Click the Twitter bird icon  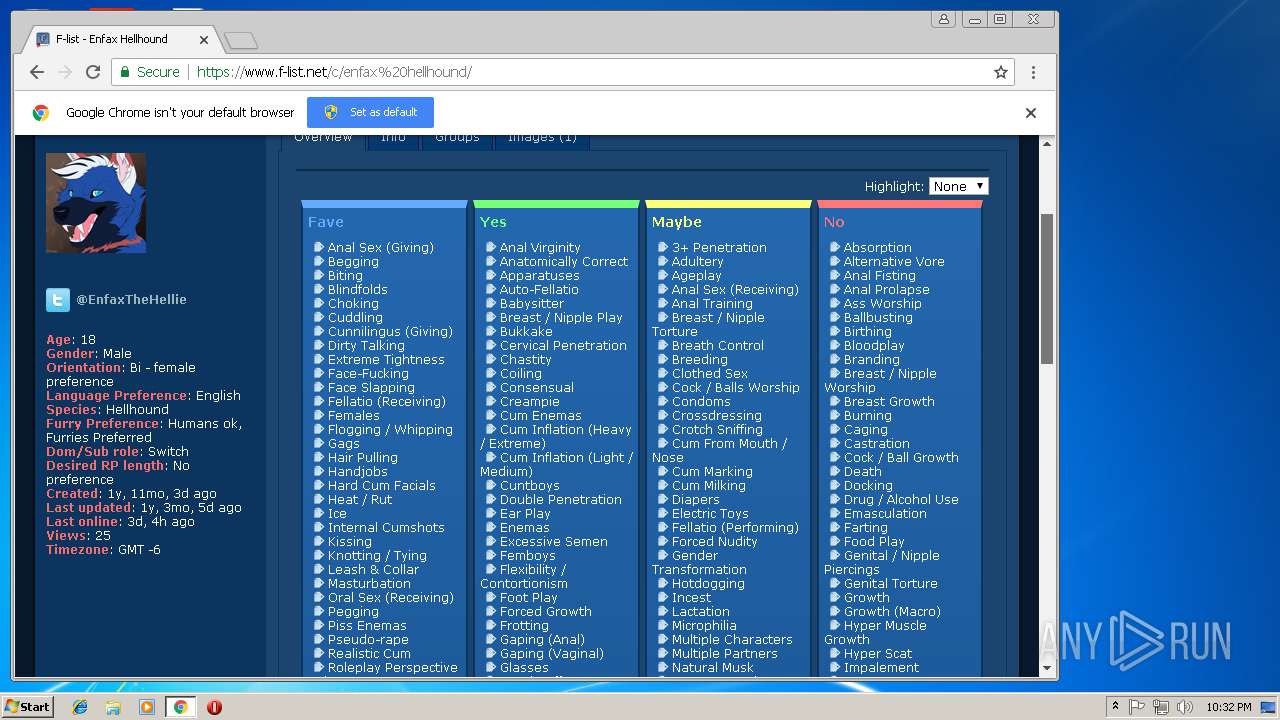57,299
